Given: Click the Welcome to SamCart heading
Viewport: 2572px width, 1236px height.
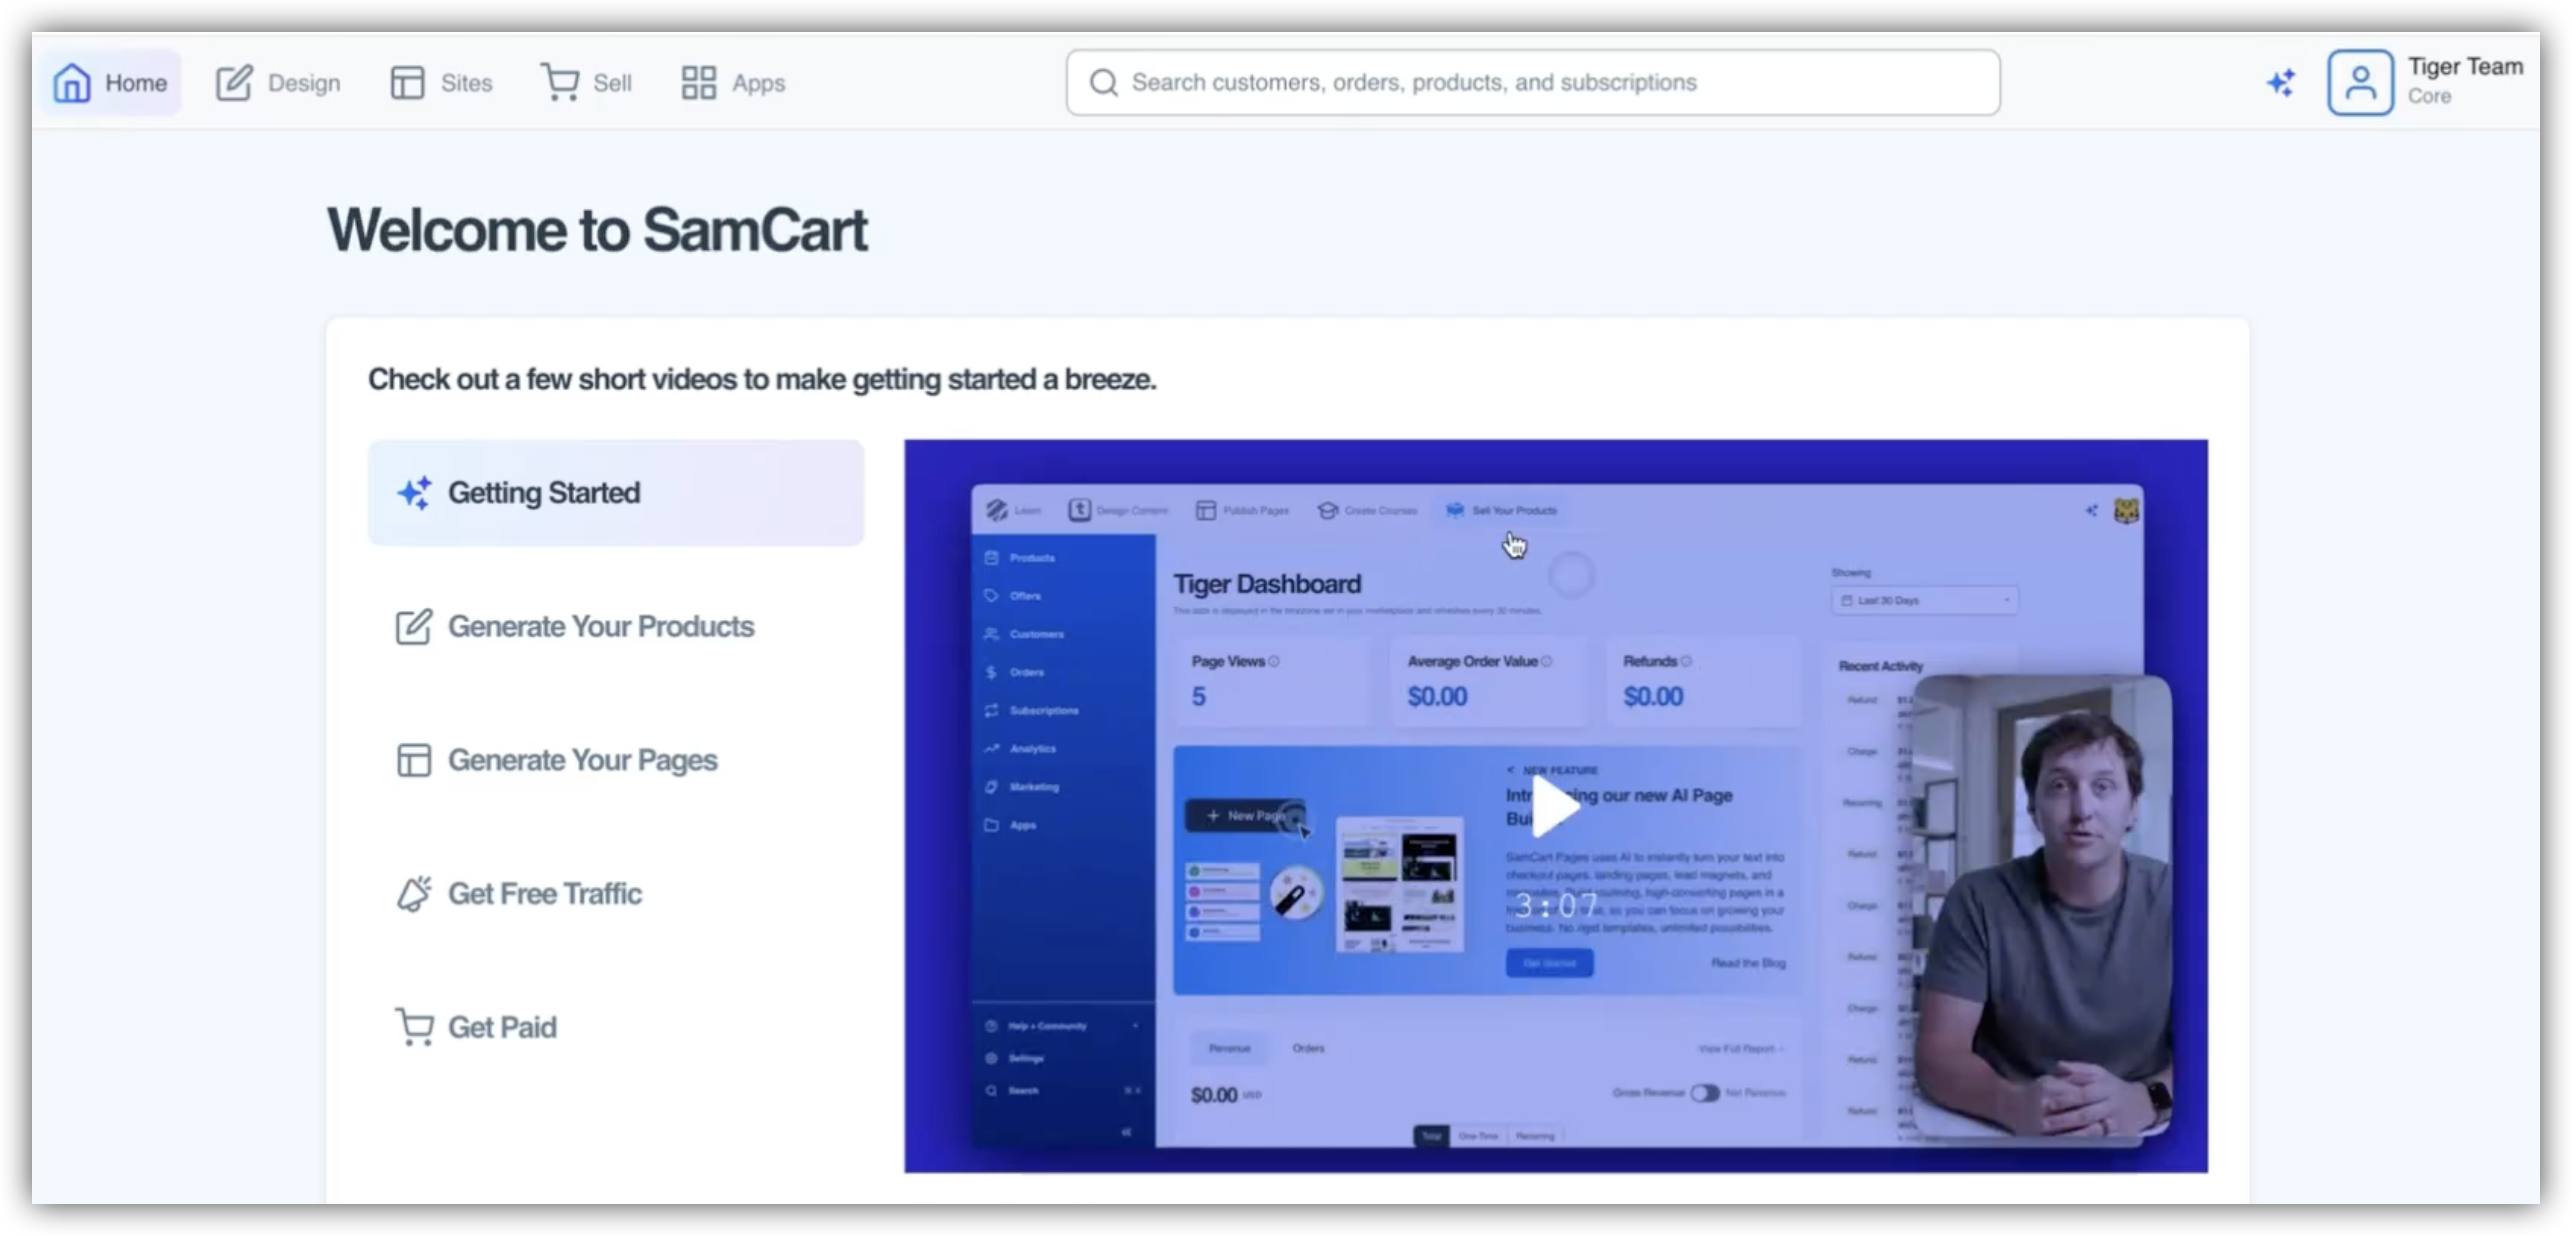Looking at the screenshot, I should pyautogui.click(x=597, y=230).
